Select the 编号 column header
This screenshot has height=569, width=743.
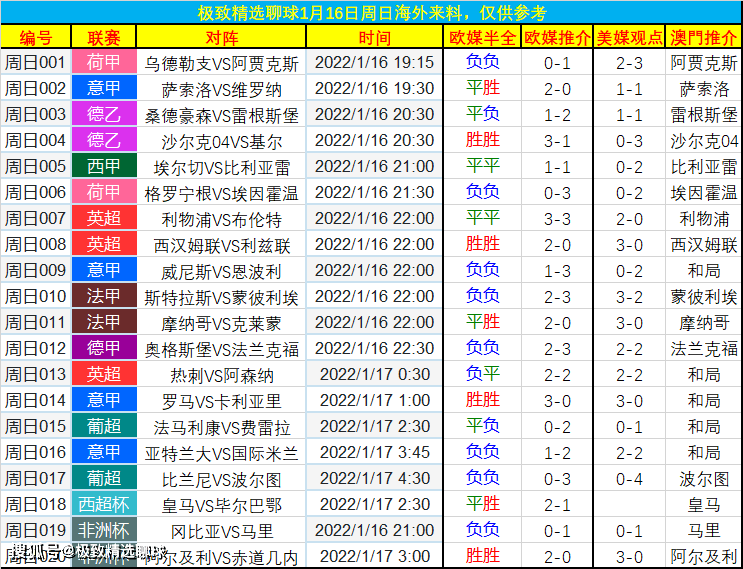tap(35, 38)
